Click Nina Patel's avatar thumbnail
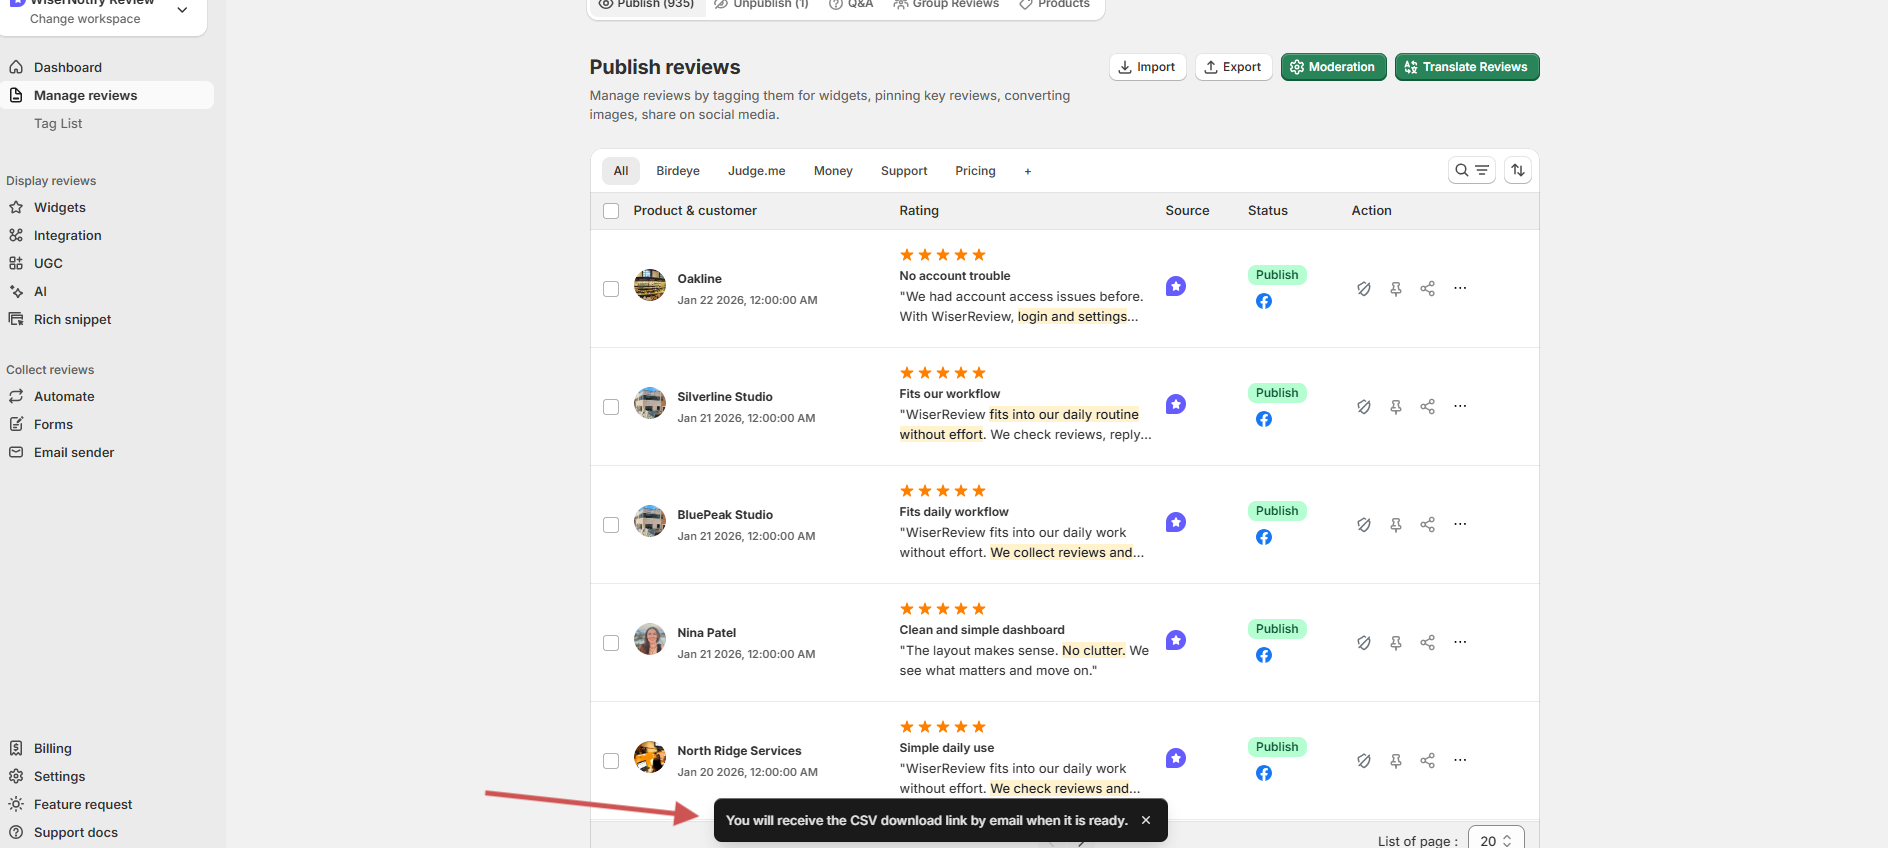 point(650,640)
